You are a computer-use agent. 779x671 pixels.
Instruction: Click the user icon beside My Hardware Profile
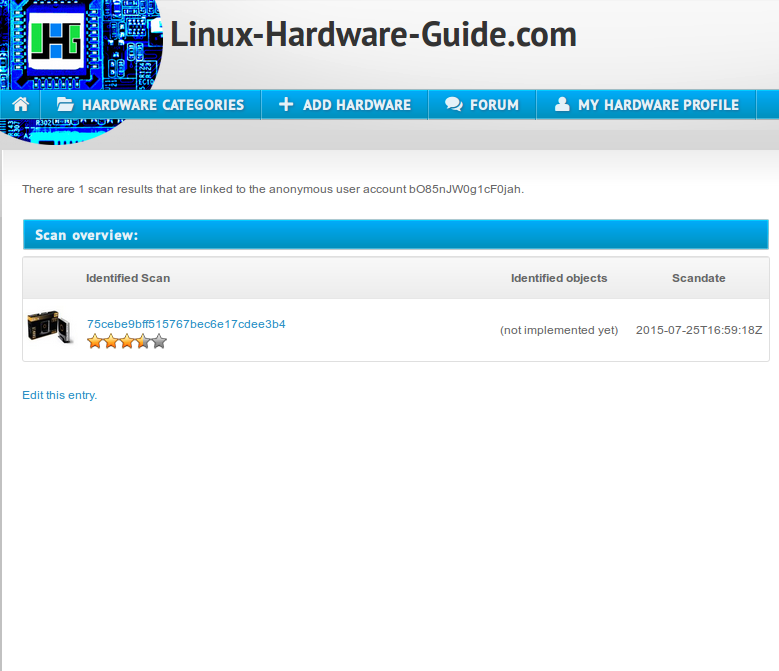562,104
